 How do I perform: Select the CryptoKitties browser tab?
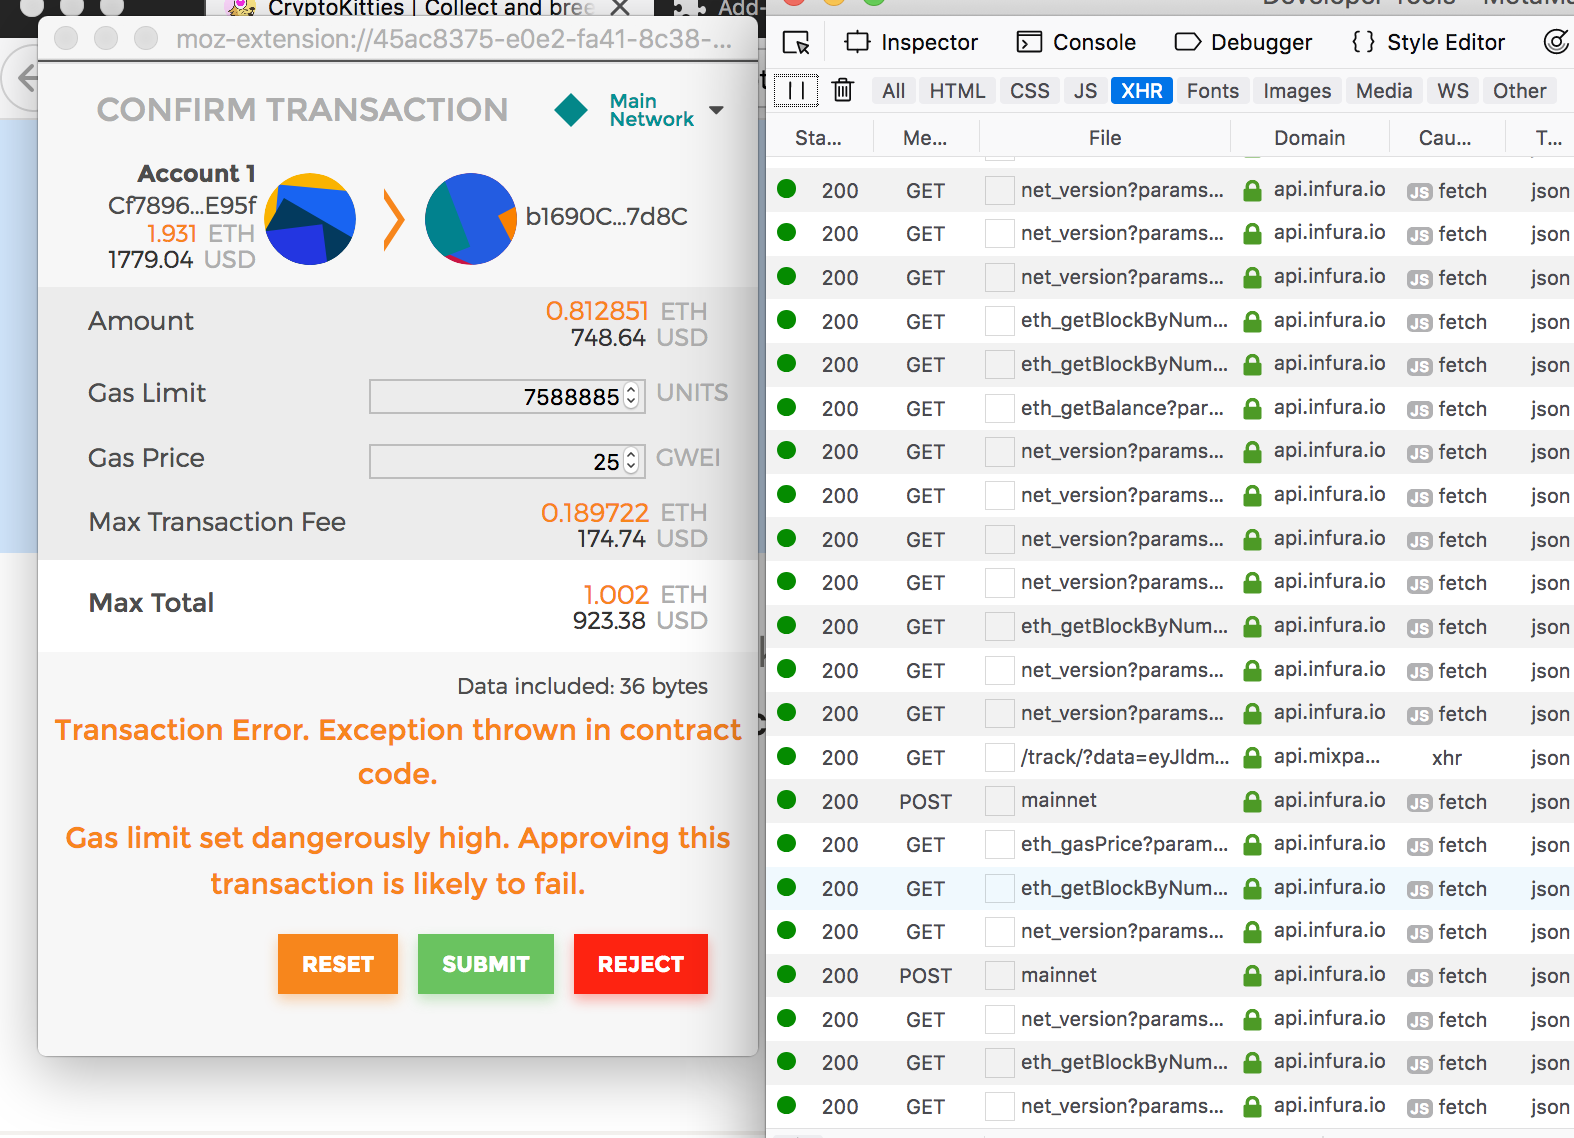click(430, 8)
